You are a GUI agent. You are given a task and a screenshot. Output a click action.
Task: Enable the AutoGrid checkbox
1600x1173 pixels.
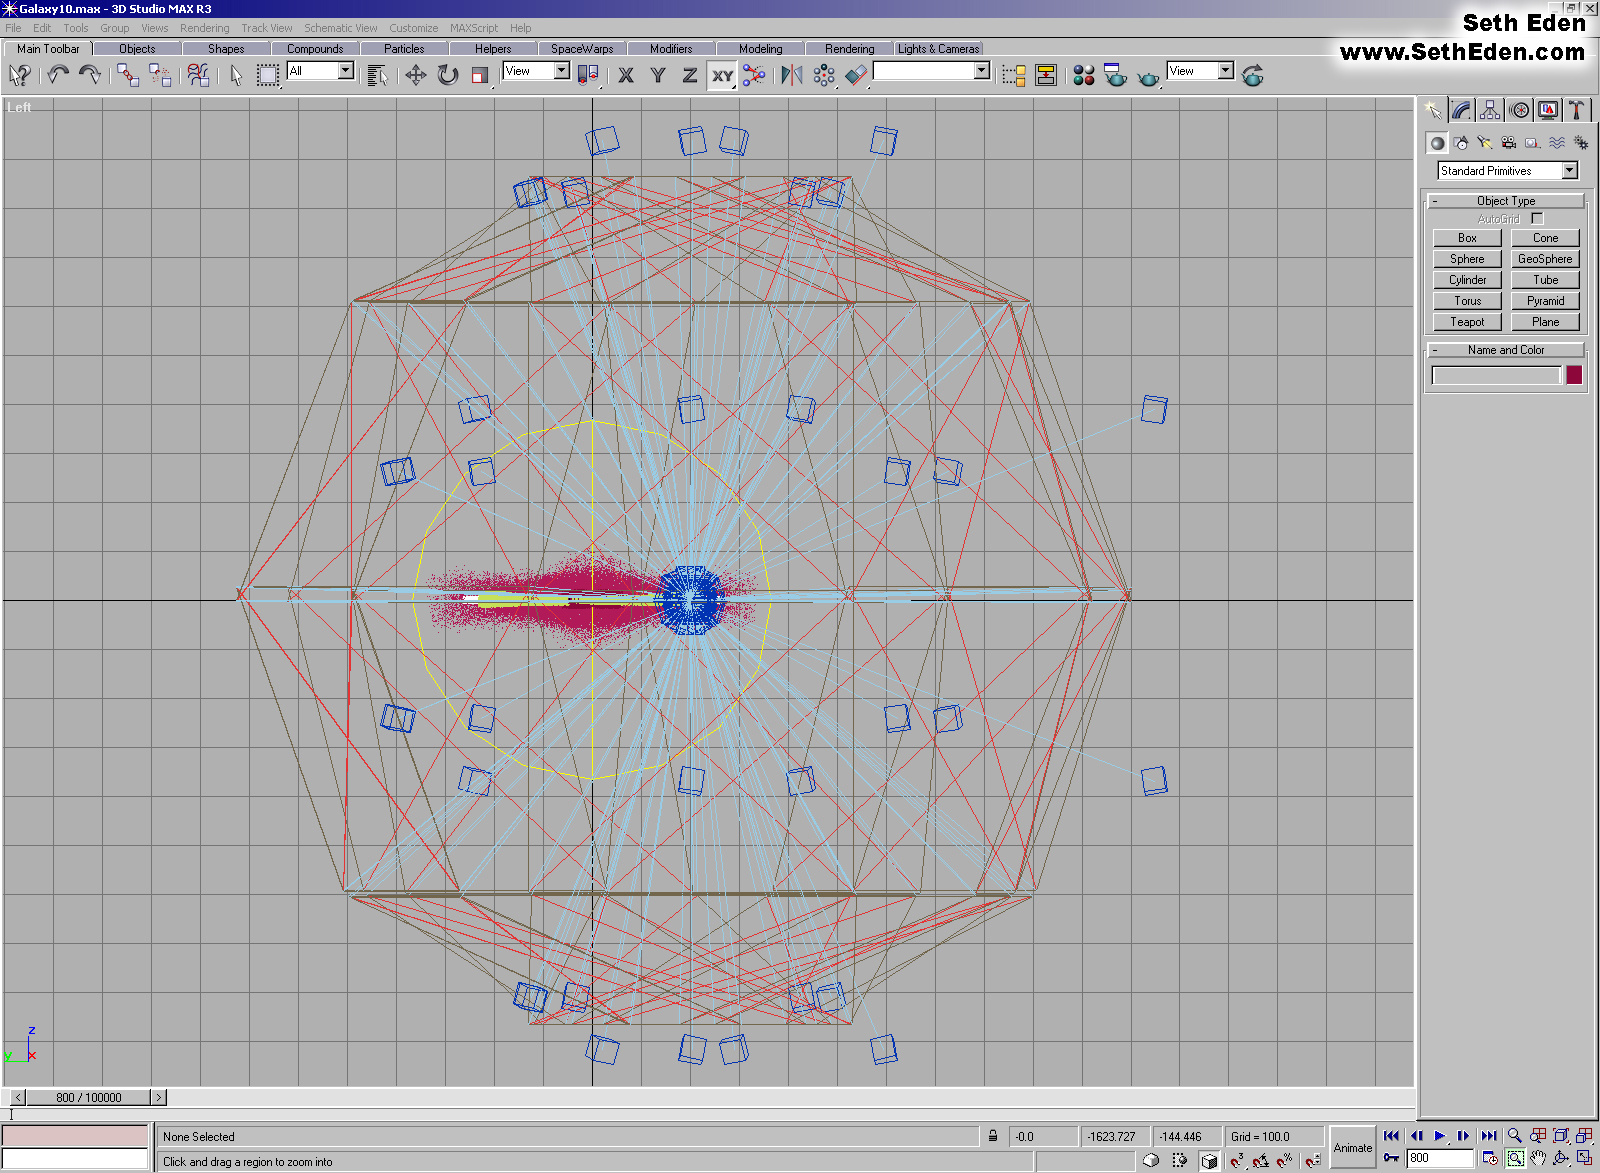1537,219
